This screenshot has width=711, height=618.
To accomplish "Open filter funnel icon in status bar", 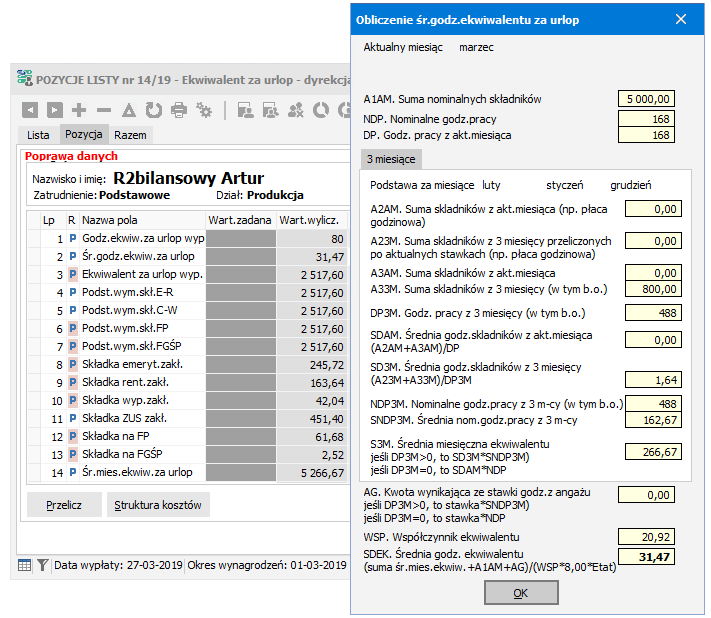I will [43, 565].
